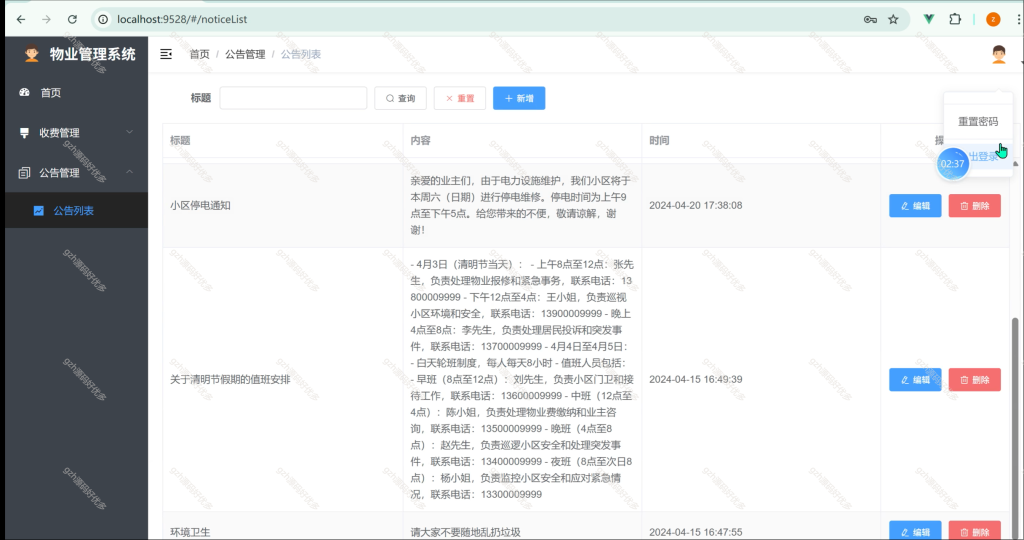Open 首页 in the sidebar
Viewport: 1024px width, 540px height.
click(x=76, y=93)
